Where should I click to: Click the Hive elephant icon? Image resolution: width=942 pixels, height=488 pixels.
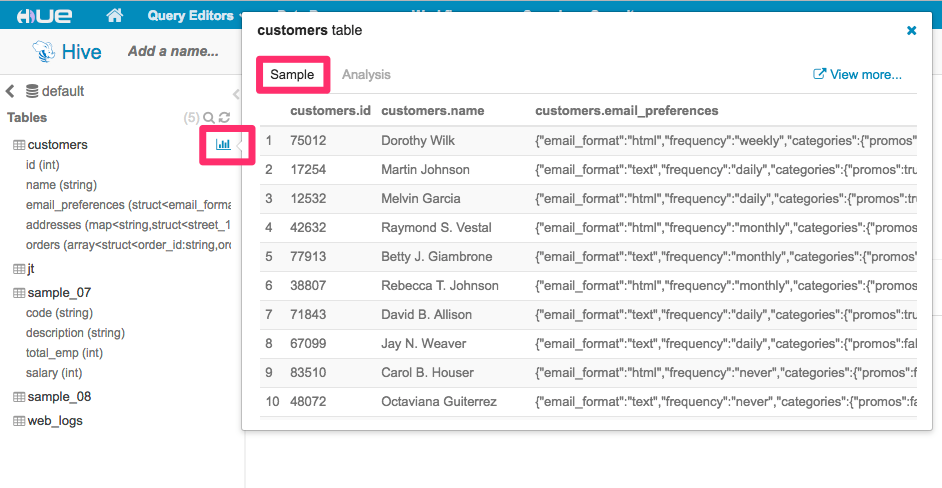tap(42, 51)
